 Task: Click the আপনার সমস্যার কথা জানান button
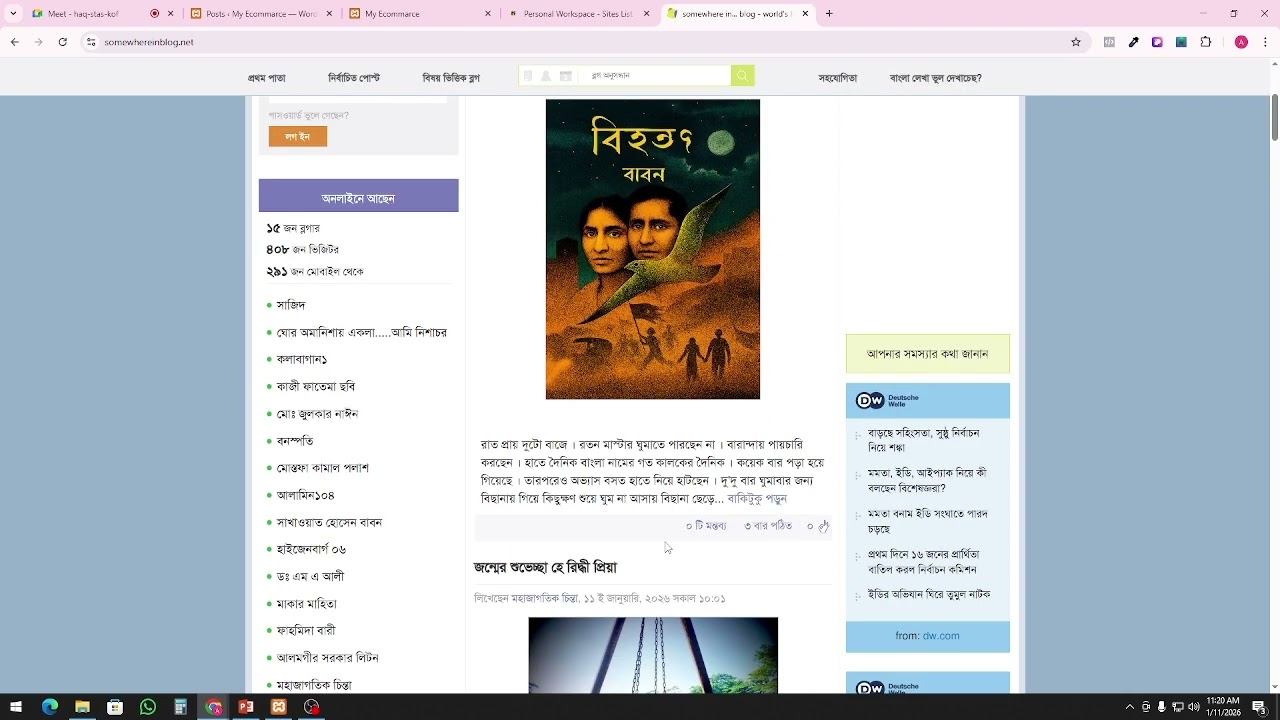(x=928, y=354)
